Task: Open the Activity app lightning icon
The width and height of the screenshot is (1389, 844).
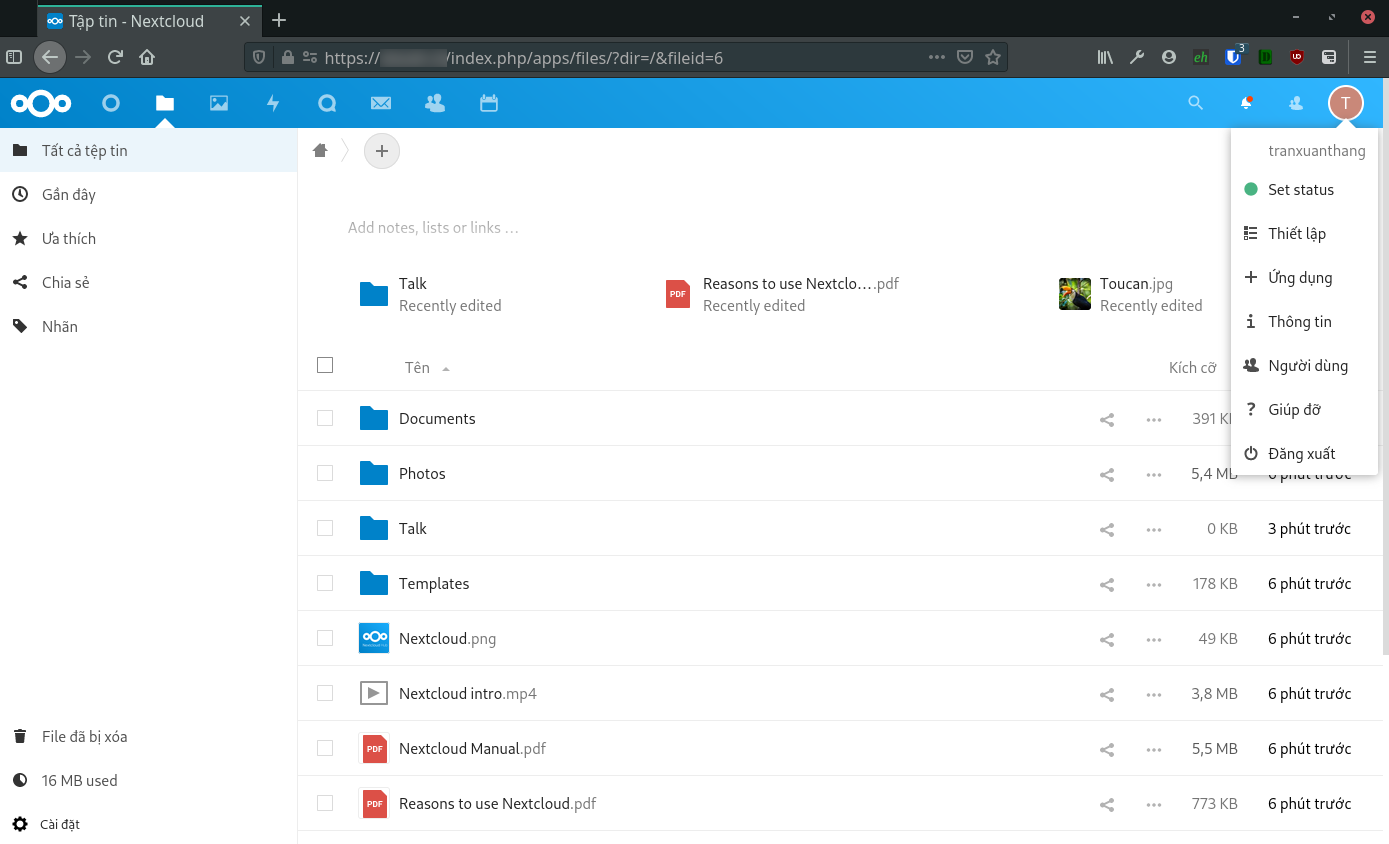Action: (273, 103)
